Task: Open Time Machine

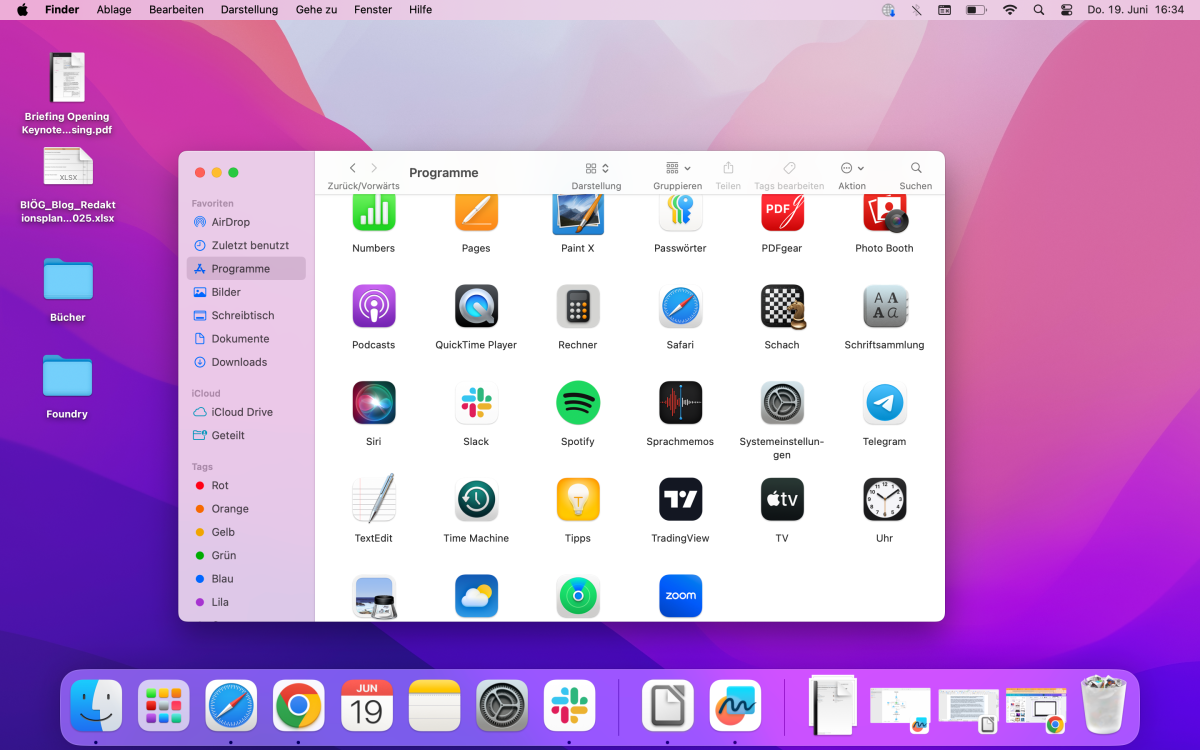Action: coord(475,499)
